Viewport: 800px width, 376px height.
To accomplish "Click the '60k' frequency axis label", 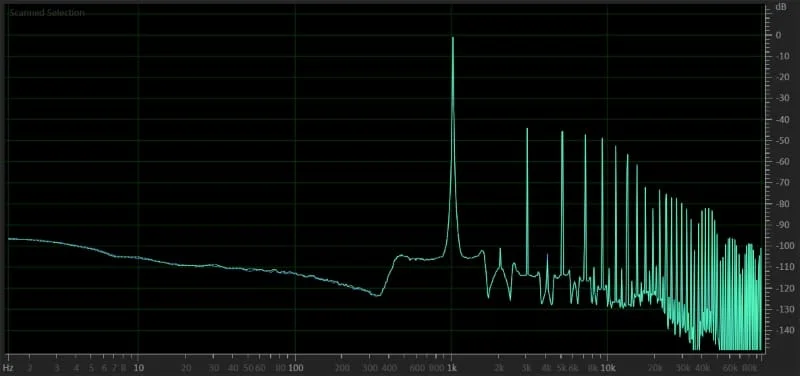I will [730, 367].
